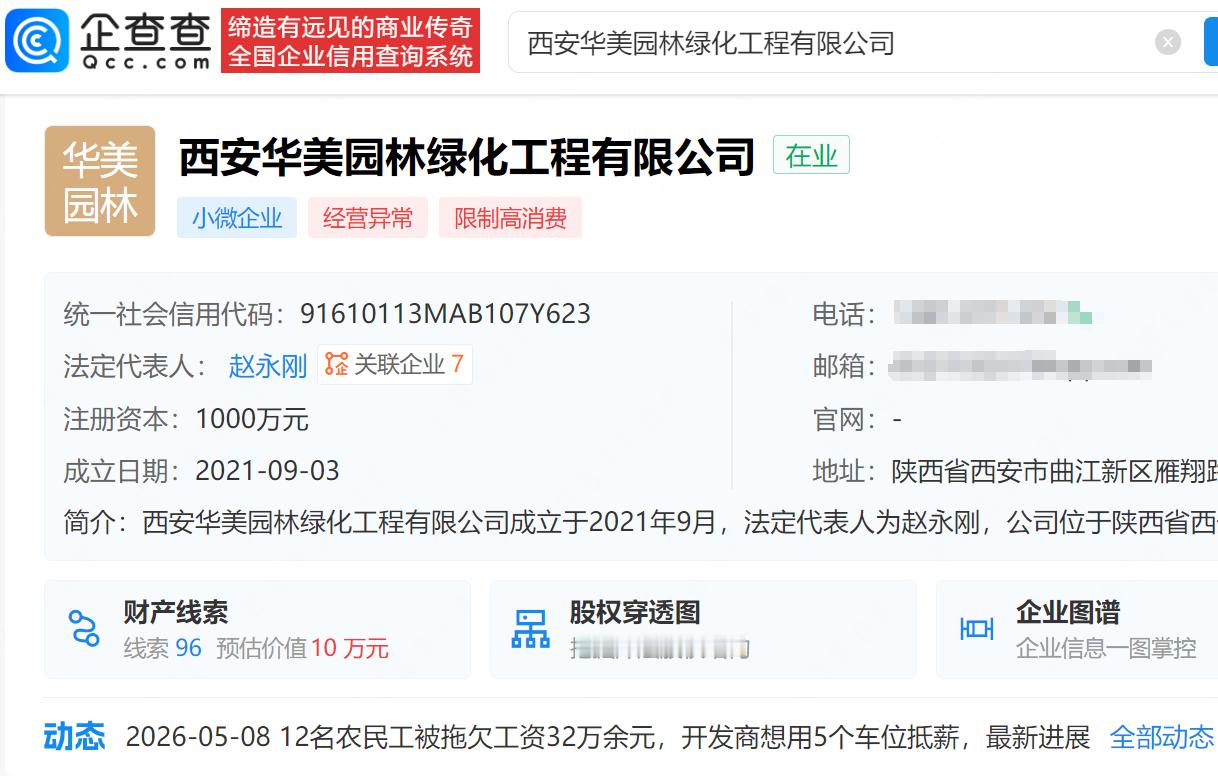Viewport: 1218px width, 776px height.
Task: Click the address starting 陕西省西安市曲江新区
Action: [1054, 471]
